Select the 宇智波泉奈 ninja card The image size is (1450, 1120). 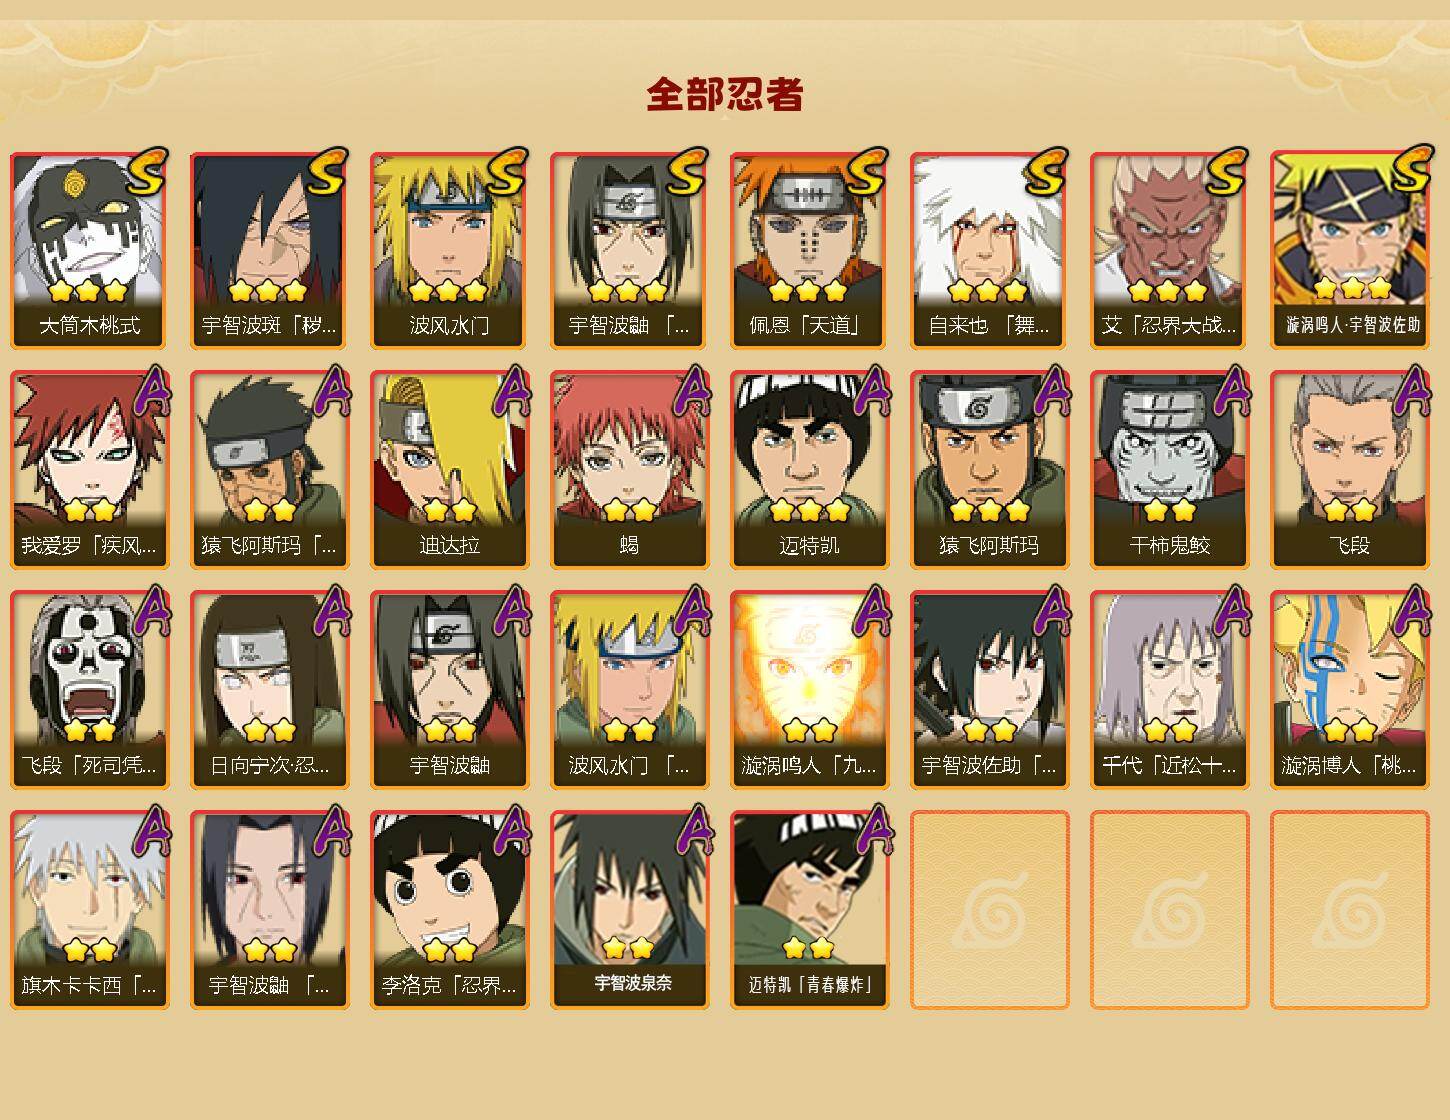pos(629,910)
